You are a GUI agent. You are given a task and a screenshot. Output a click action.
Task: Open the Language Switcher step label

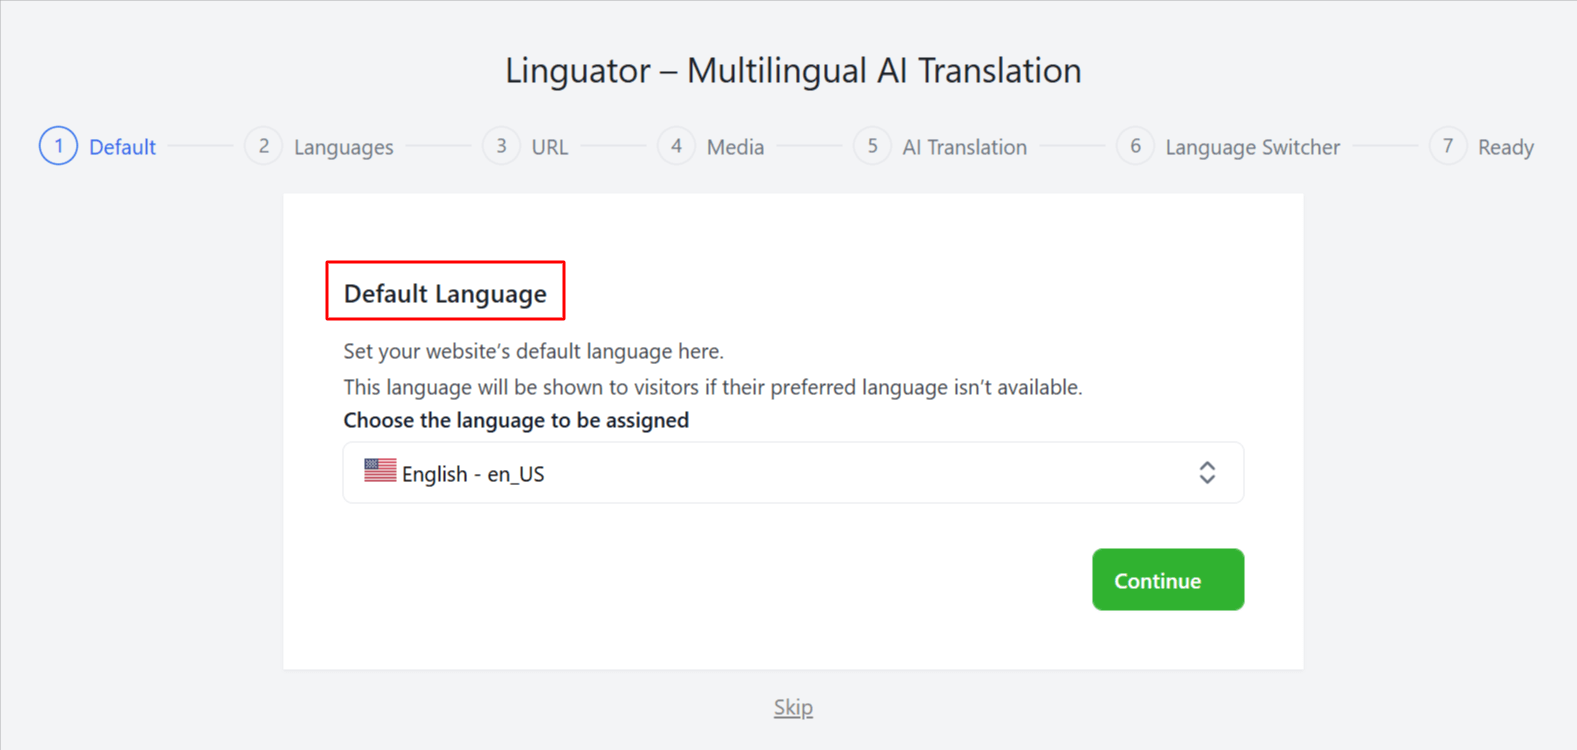[x=1252, y=147]
